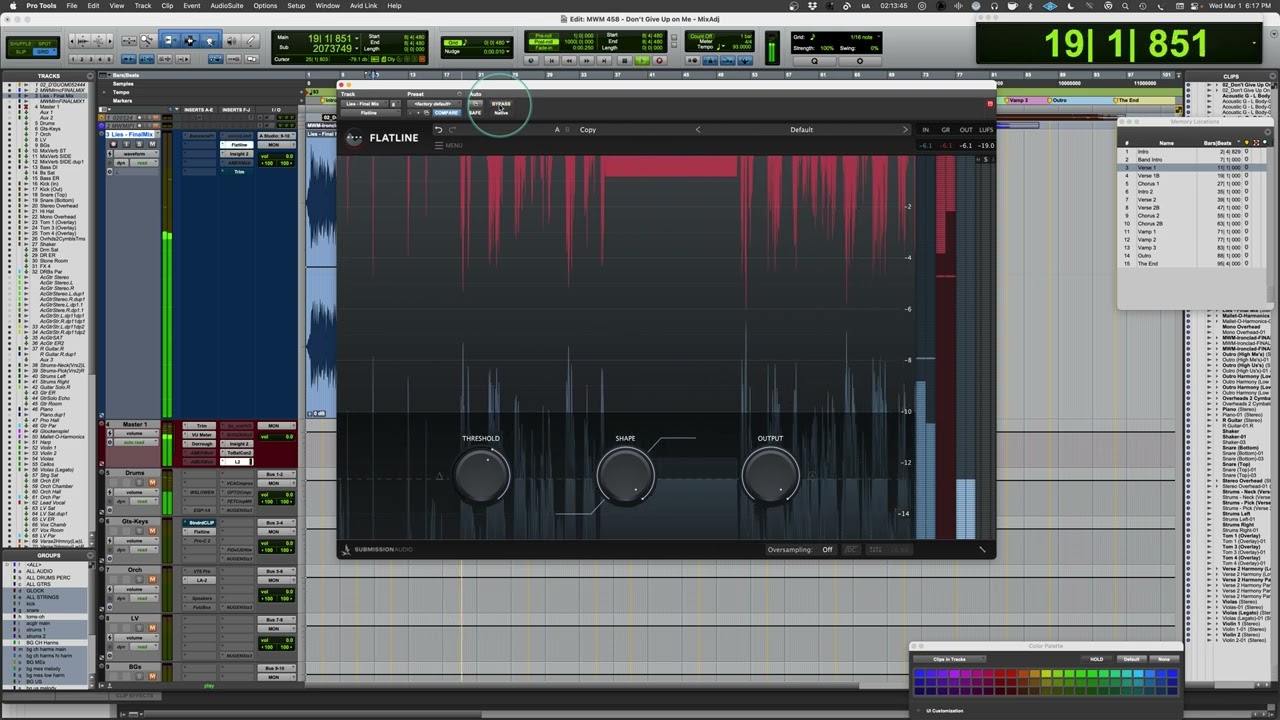Image resolution: width=1280 pixels, height=720 pixels.
Task: Open Oversampling Off dropdown
Action: point(827,550)
